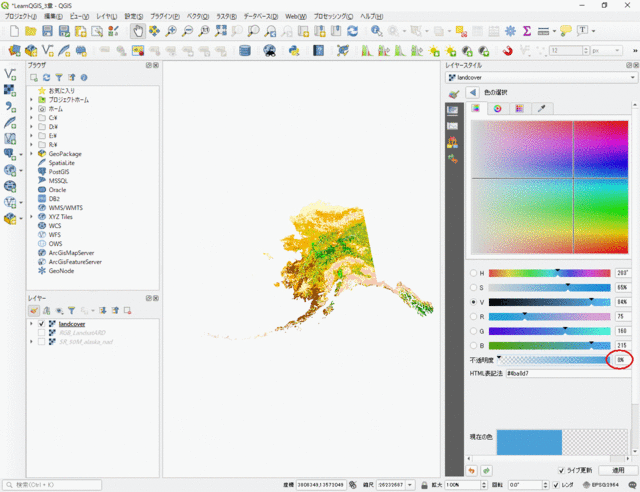Select the G radio button
The width and height of the screenshot is (640, 492).
point(473,331)
